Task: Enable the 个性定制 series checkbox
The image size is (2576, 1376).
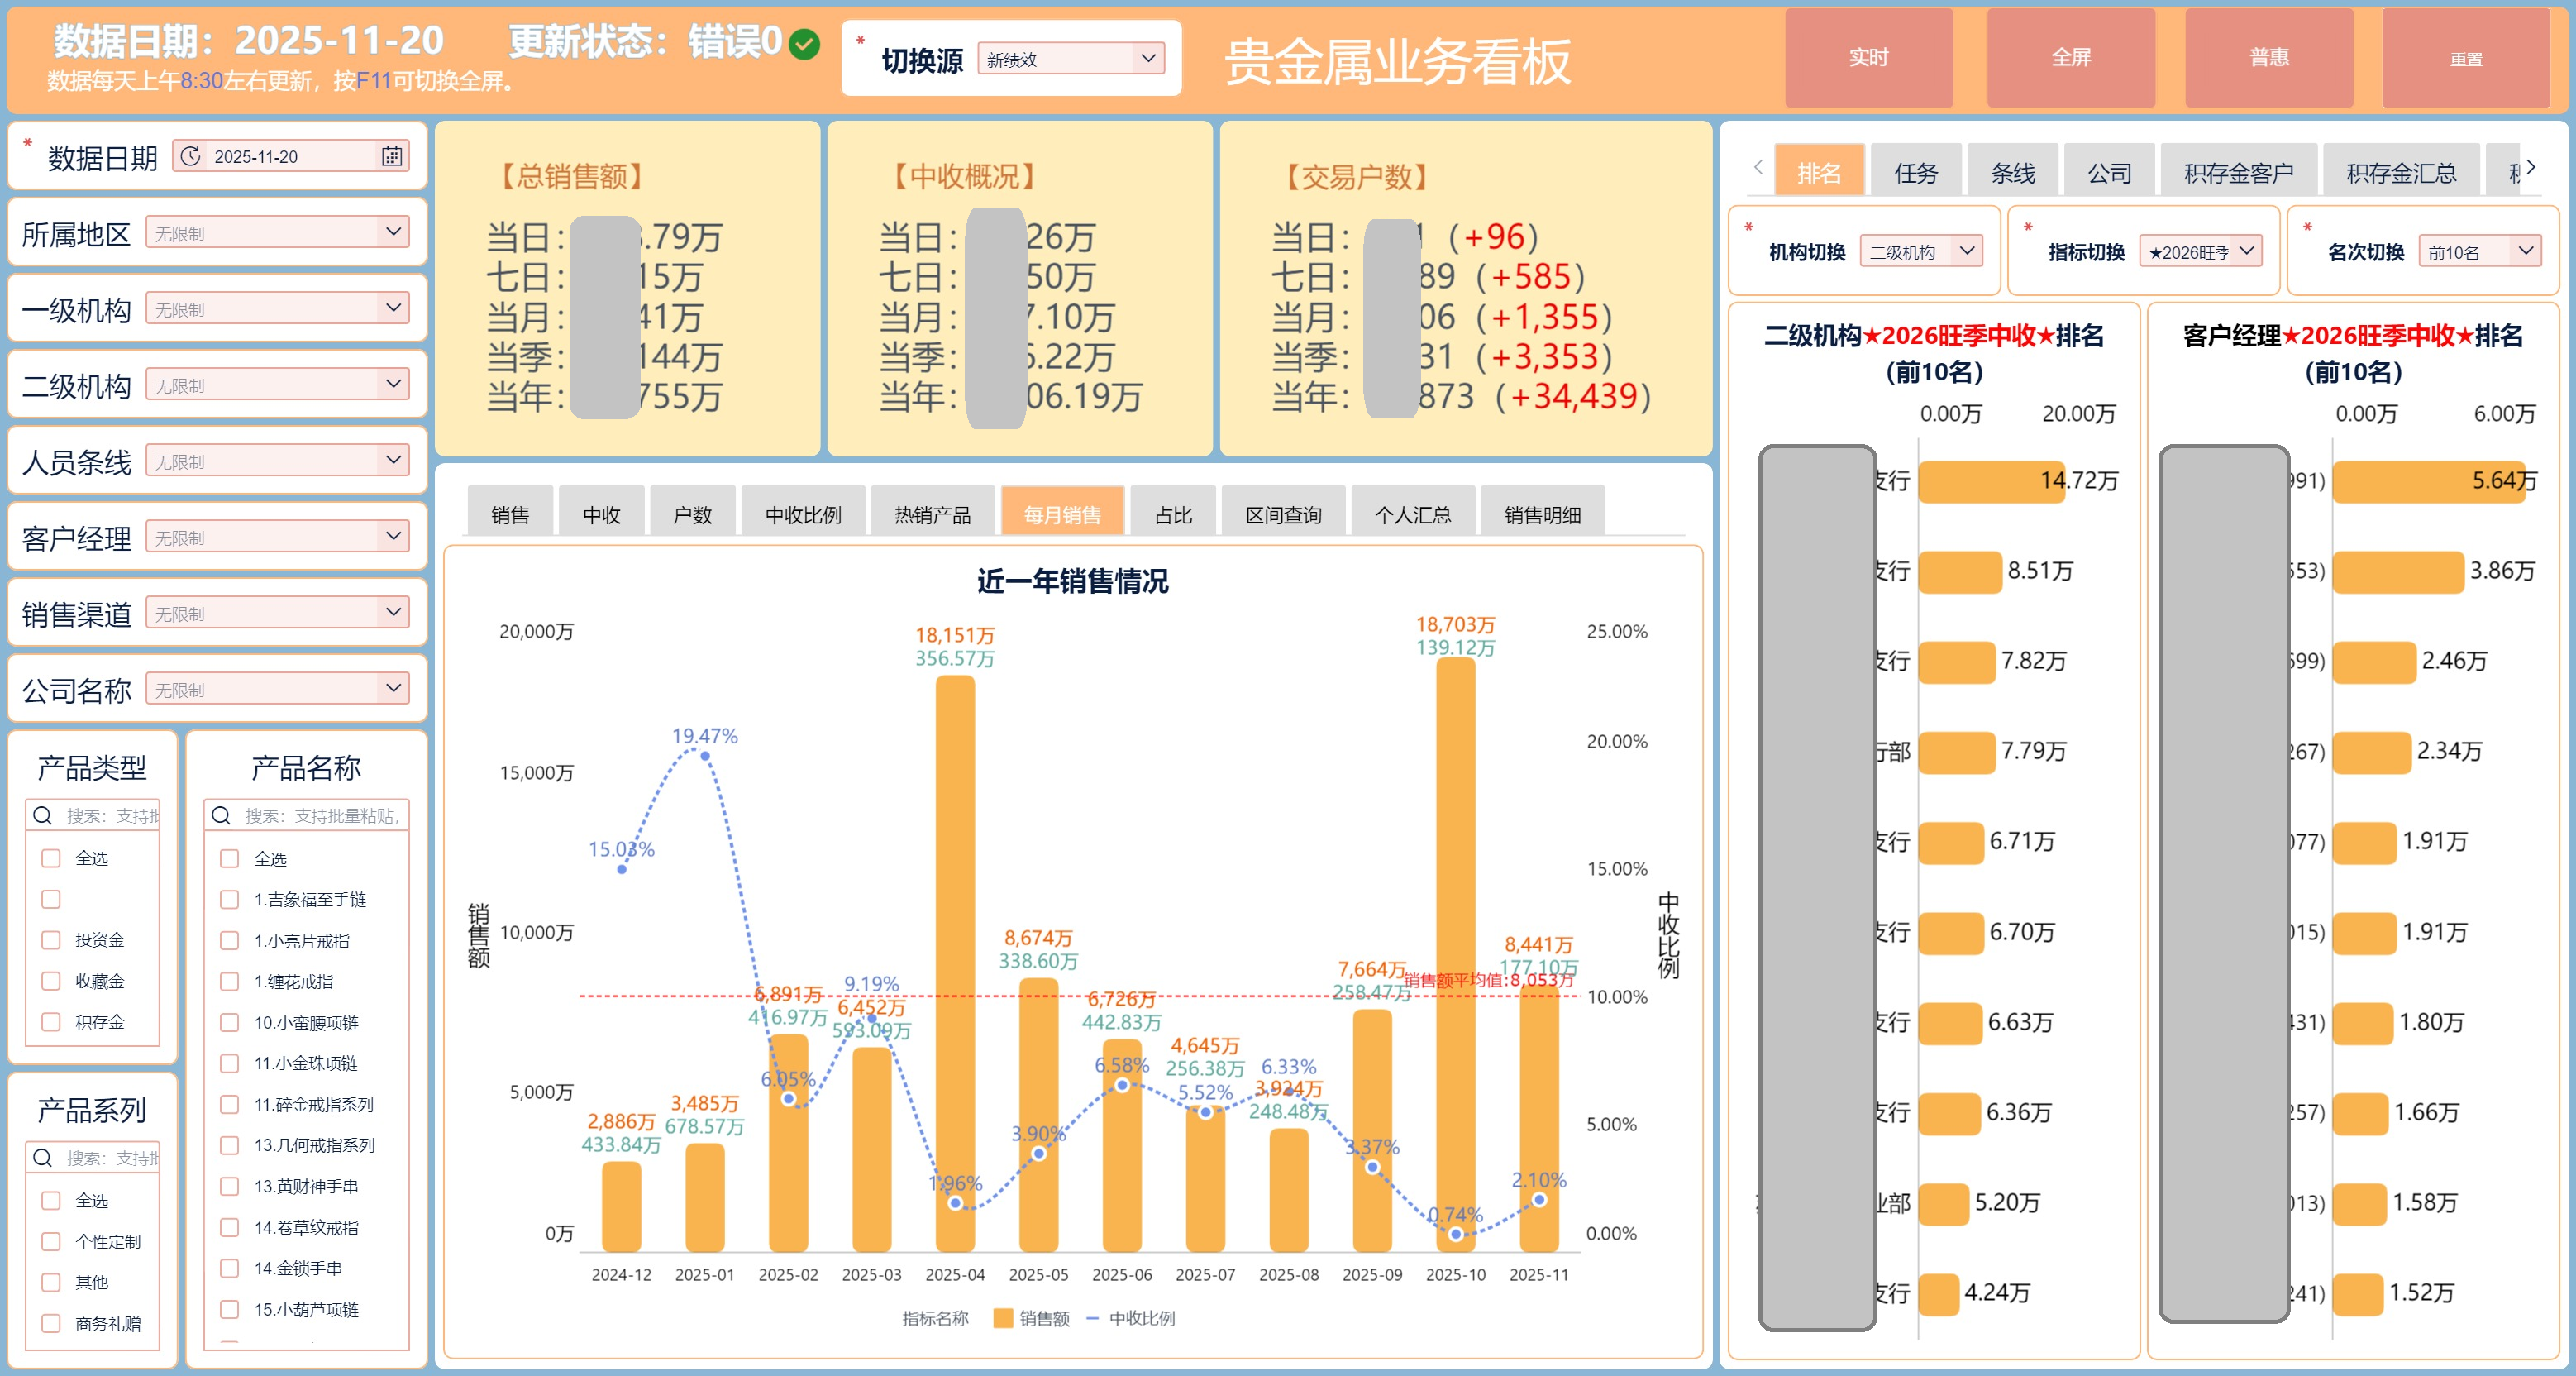Action: click(51, 1241)
